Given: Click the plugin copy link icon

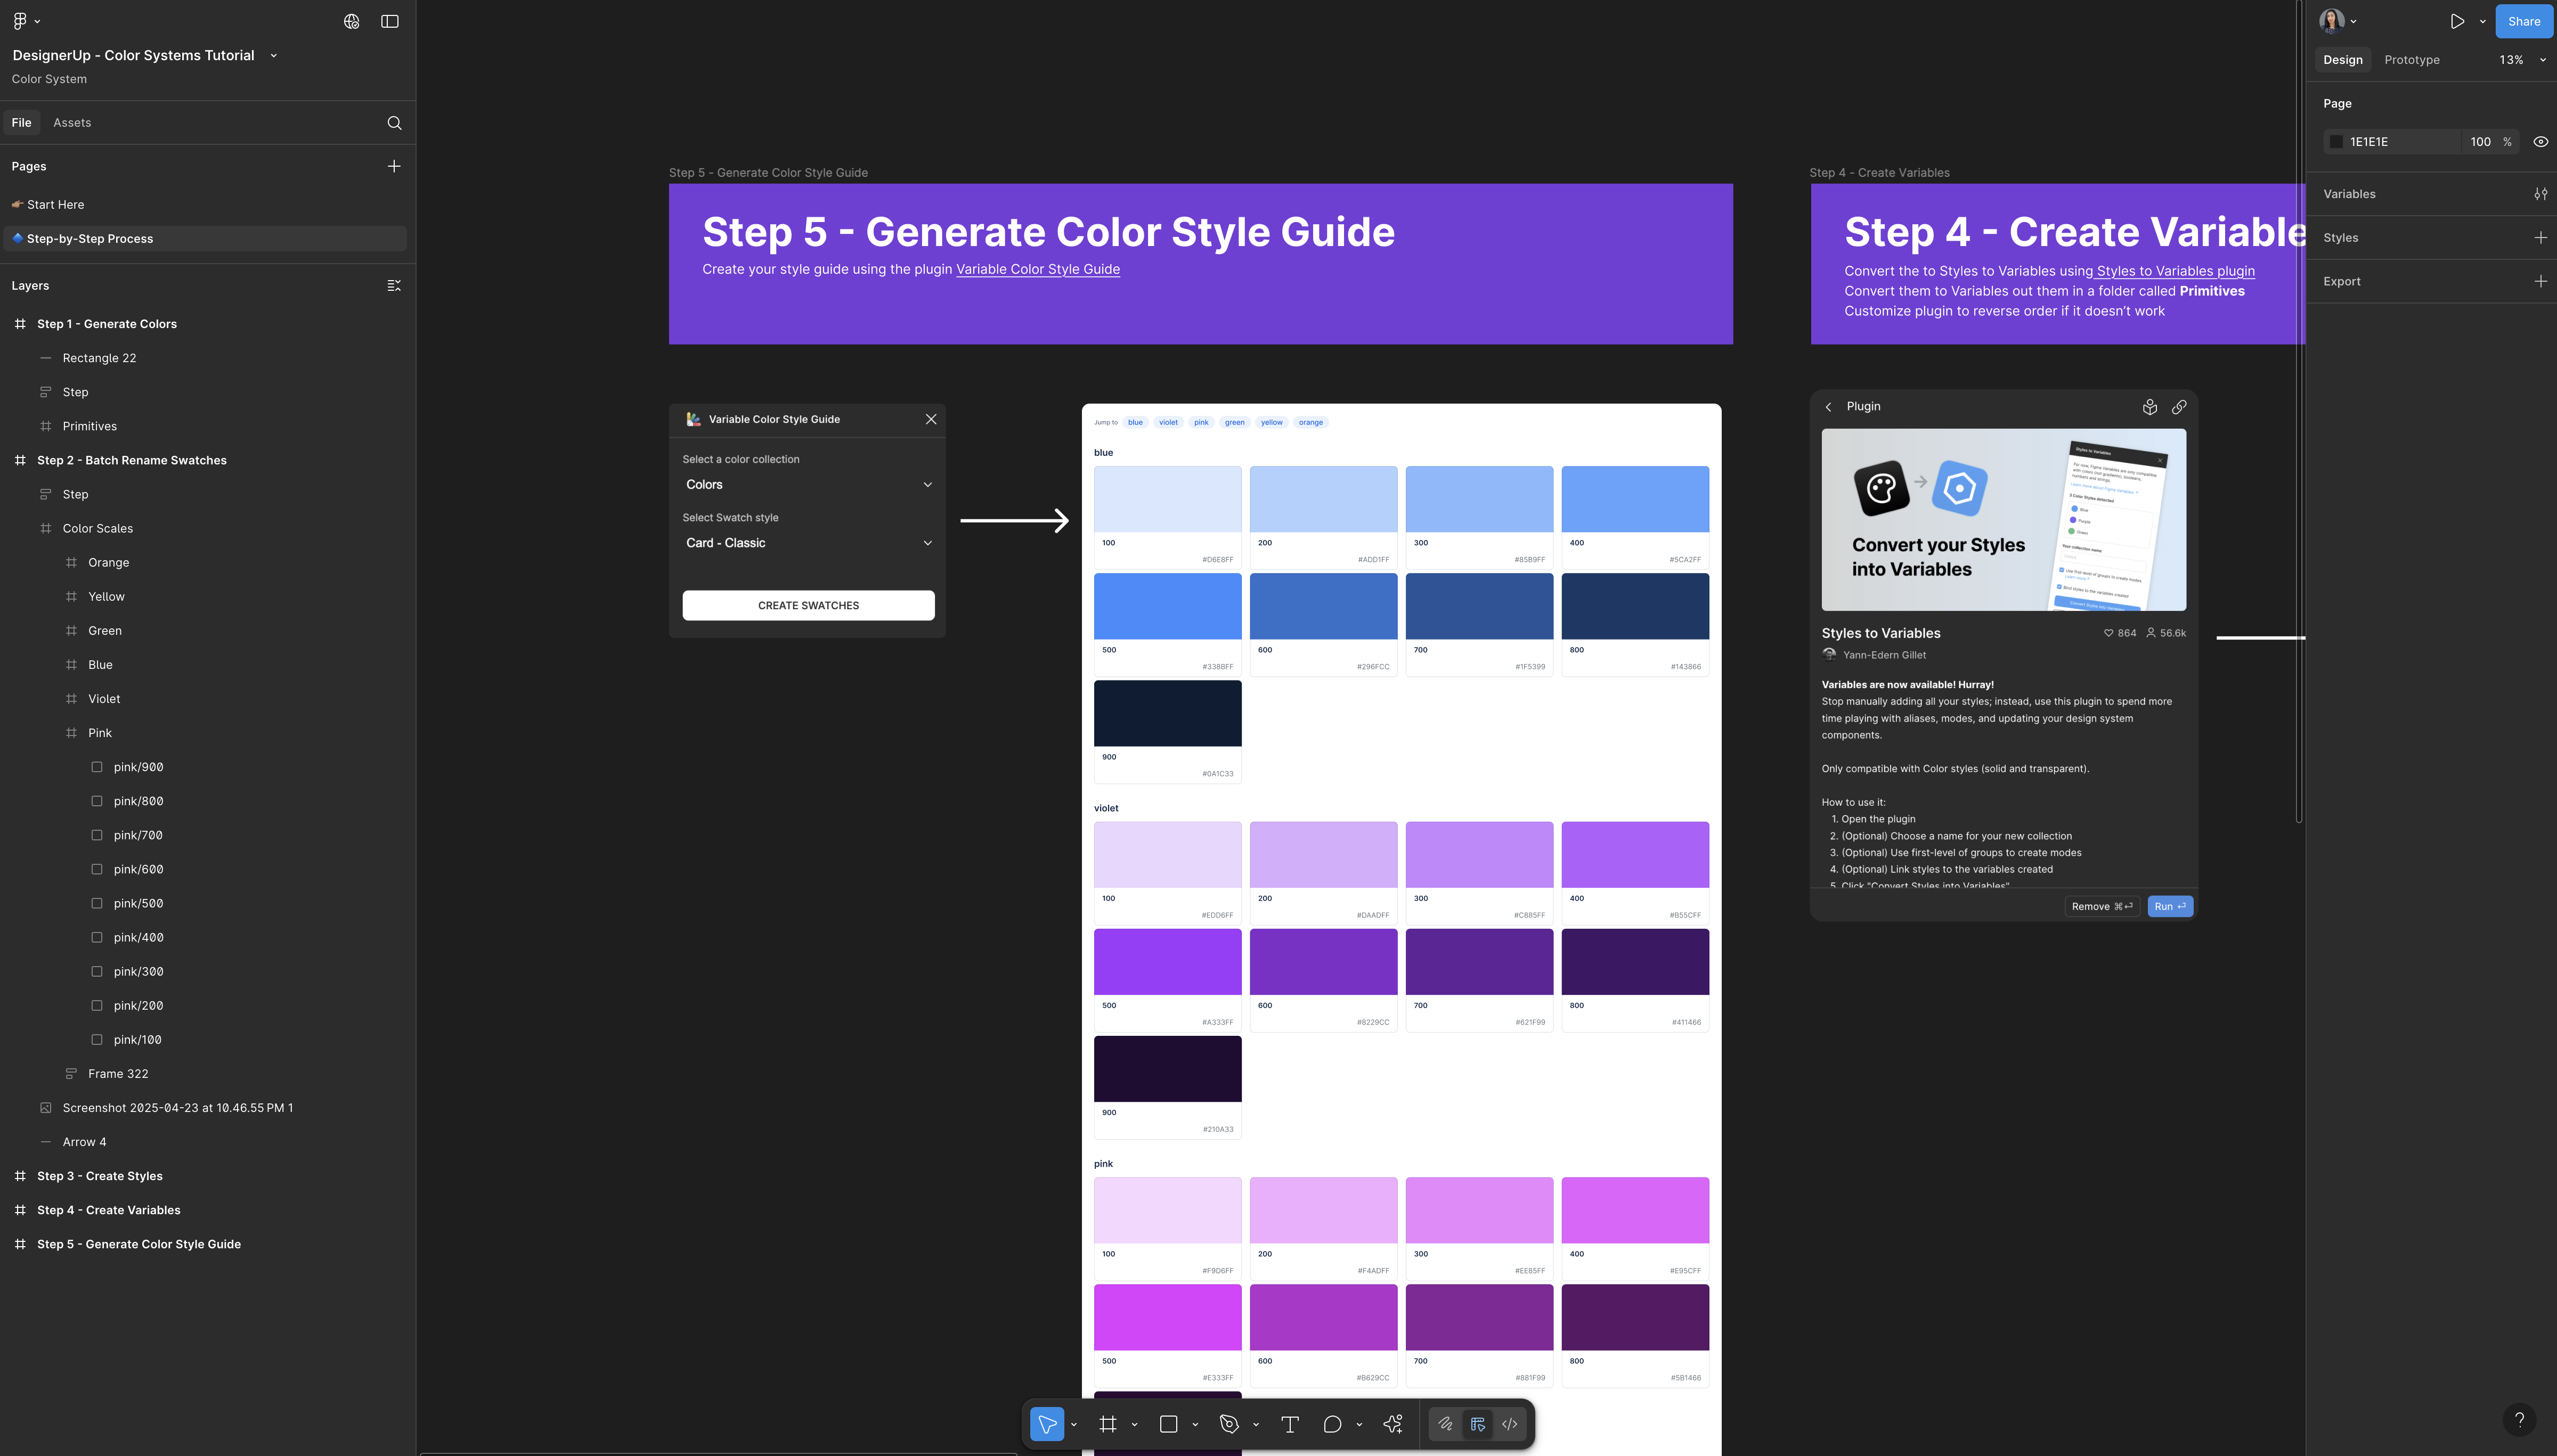Looking at the screenshot, I should 2179,407.
